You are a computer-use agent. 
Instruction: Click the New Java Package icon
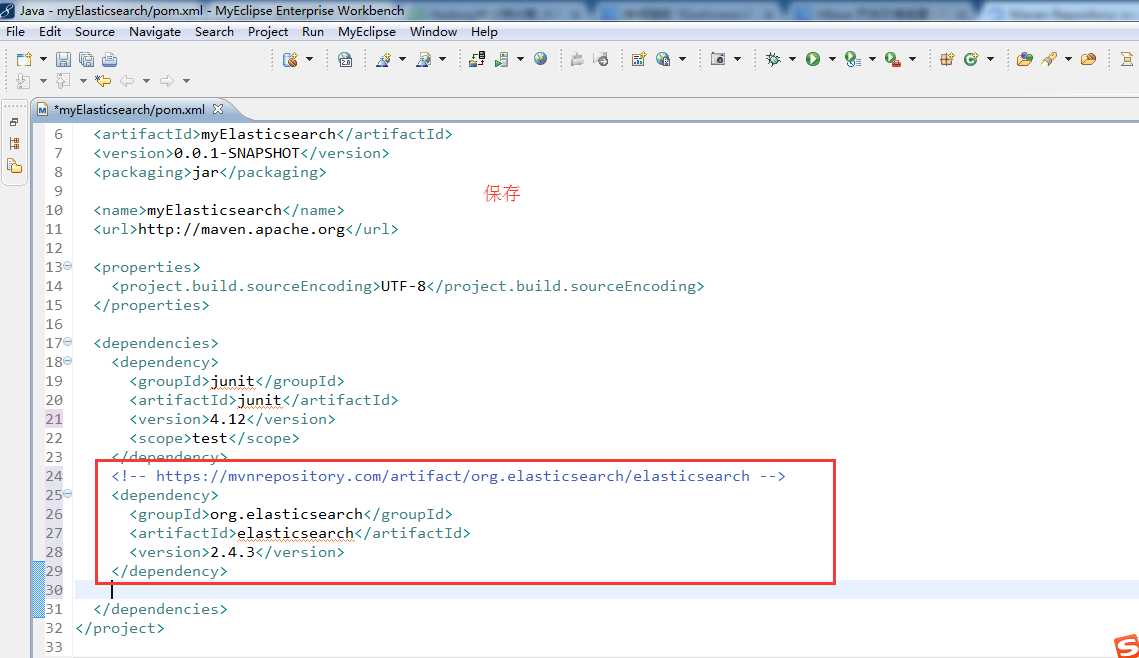(x=947, y=60)
